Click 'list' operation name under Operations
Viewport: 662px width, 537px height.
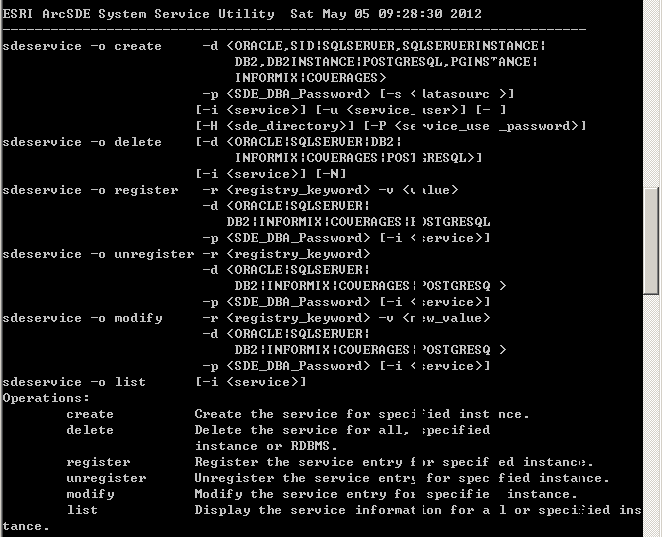tap(82, 510)
